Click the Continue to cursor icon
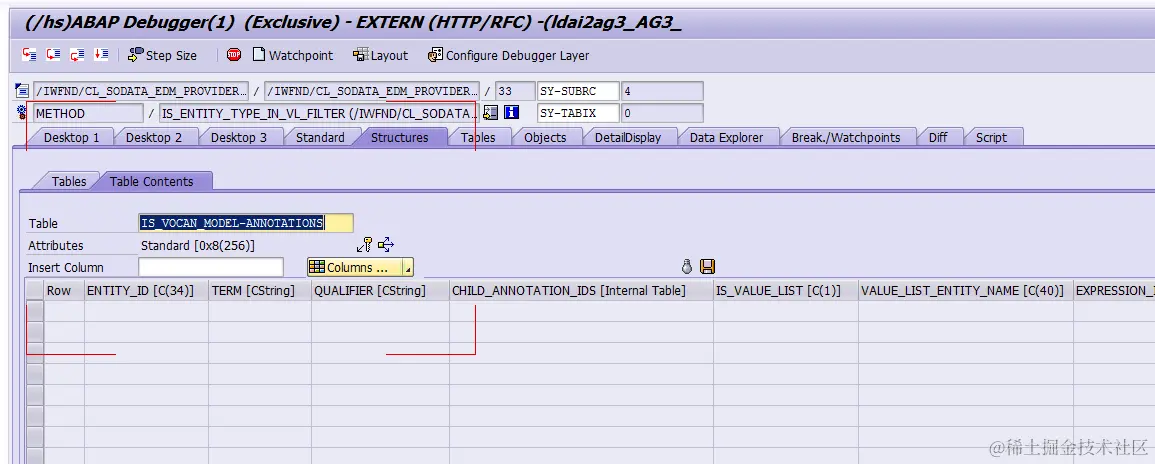Screen dimensions: 1155x464 (101, 55)
